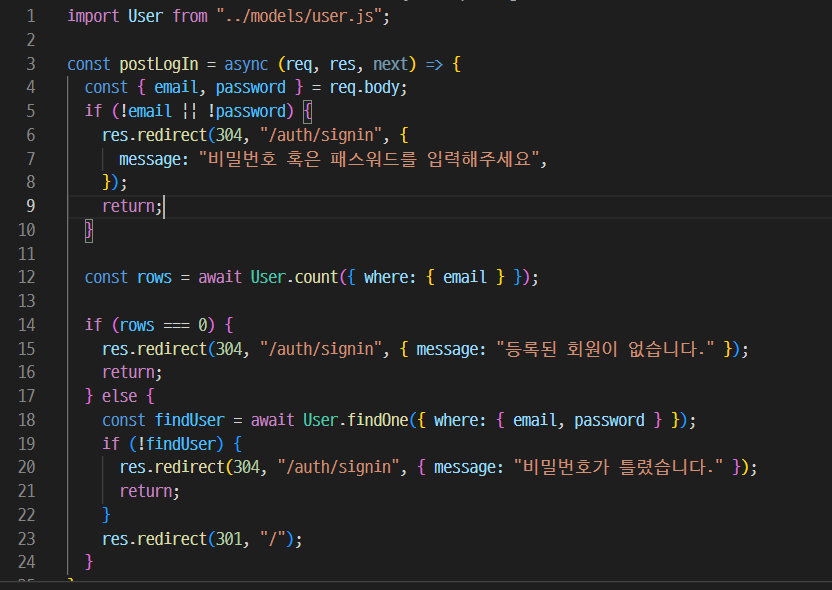Screen dimensions: 832x590
Task: Click the User.findOne call on line 18
Action: pos(356,420)
